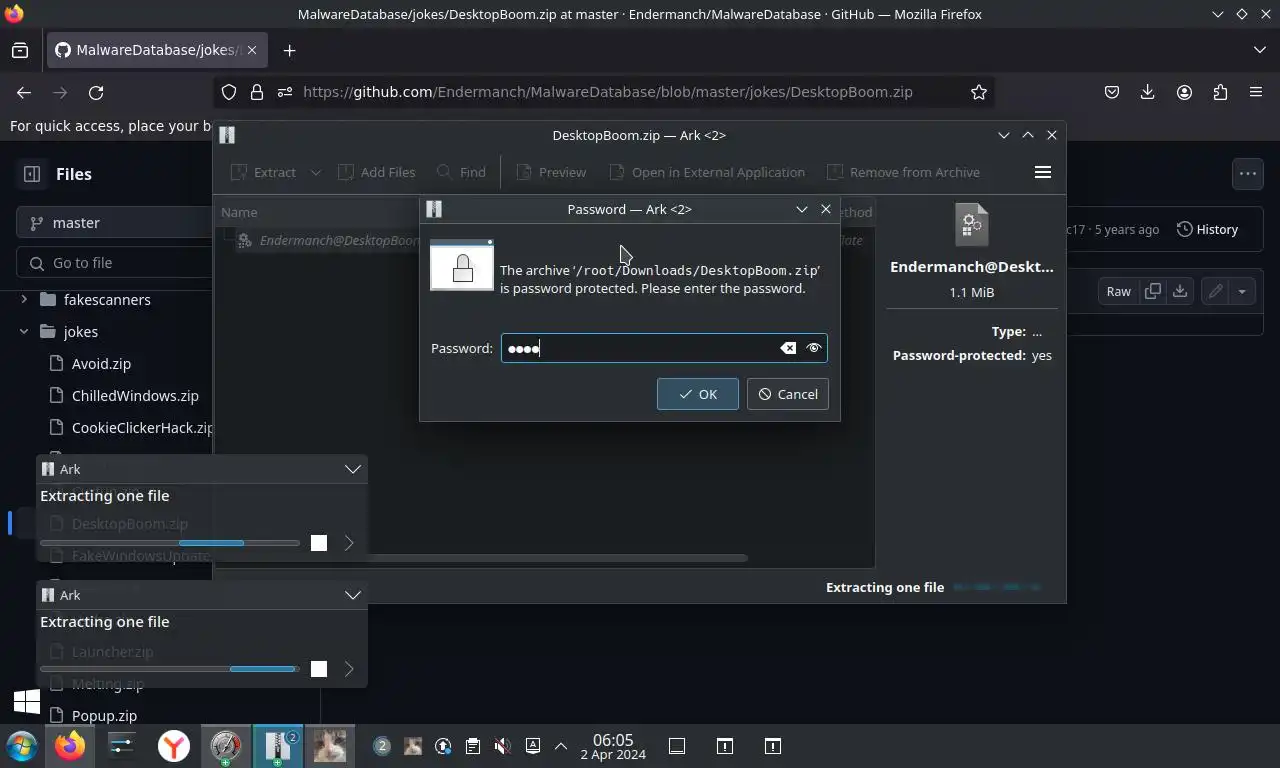Screen dimensions: 1280x768
Task: Show details arrow for DesktopBoom extraction
Action: [349, 543]
